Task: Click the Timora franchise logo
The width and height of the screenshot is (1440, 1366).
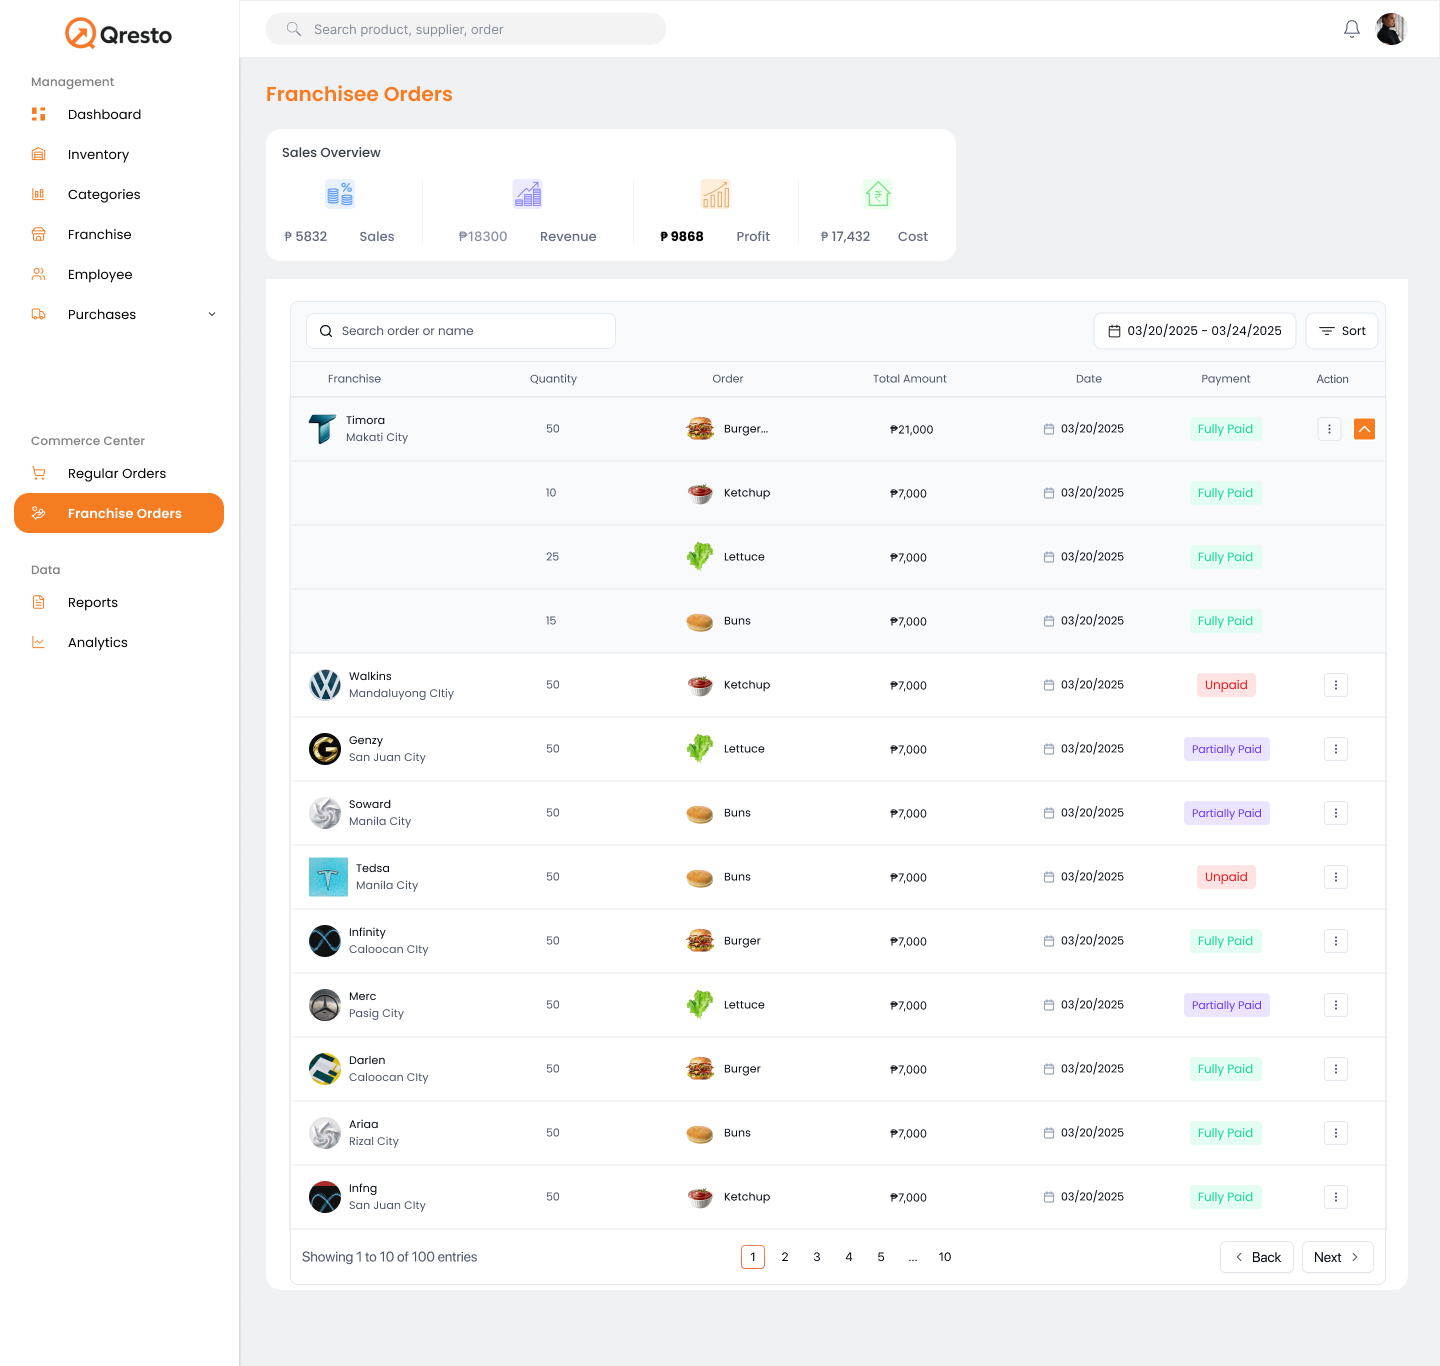Action: tap(322, 429)
